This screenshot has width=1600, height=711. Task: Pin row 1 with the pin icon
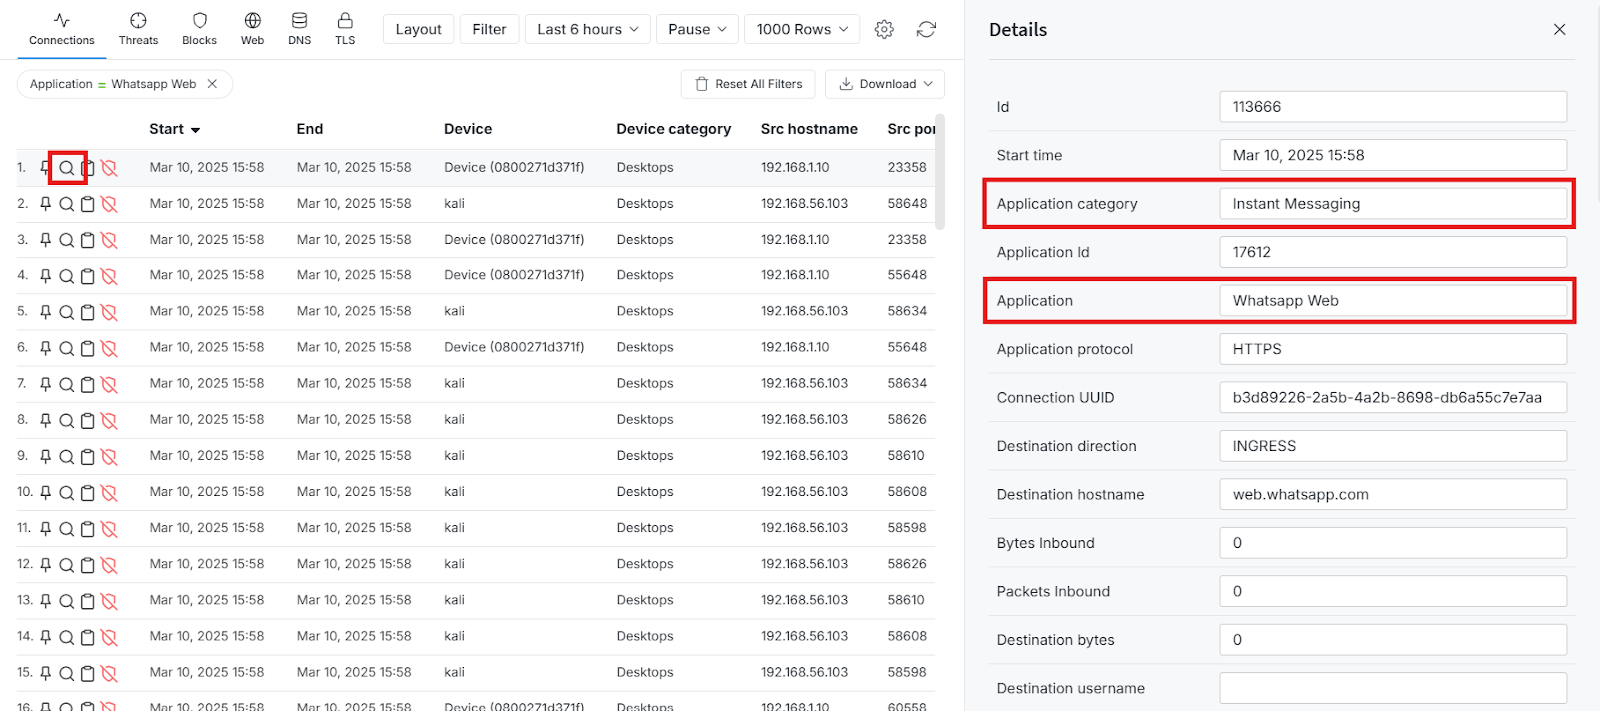[45, 168]
